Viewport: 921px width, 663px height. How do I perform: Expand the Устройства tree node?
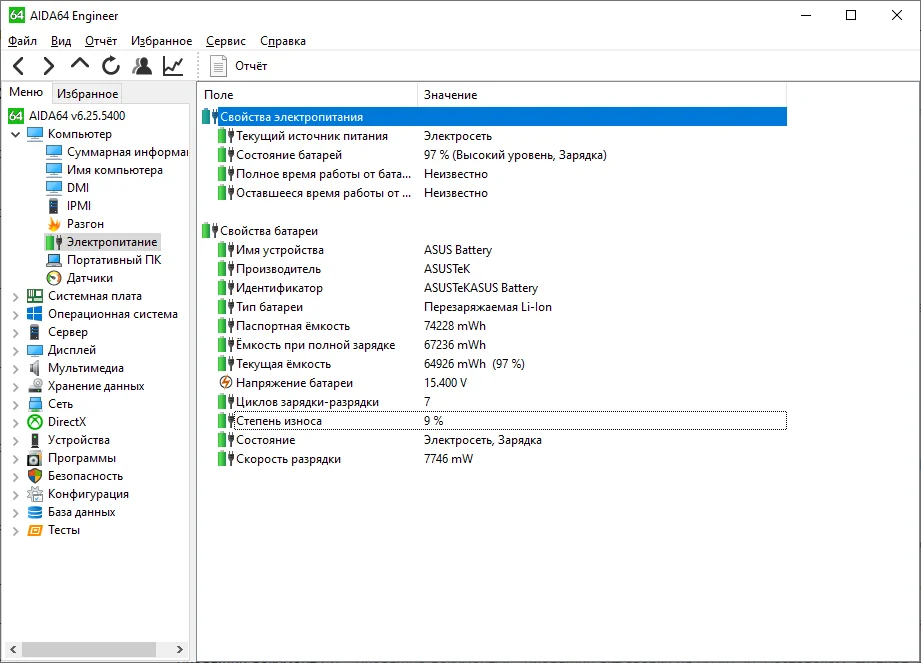(16, 440)
